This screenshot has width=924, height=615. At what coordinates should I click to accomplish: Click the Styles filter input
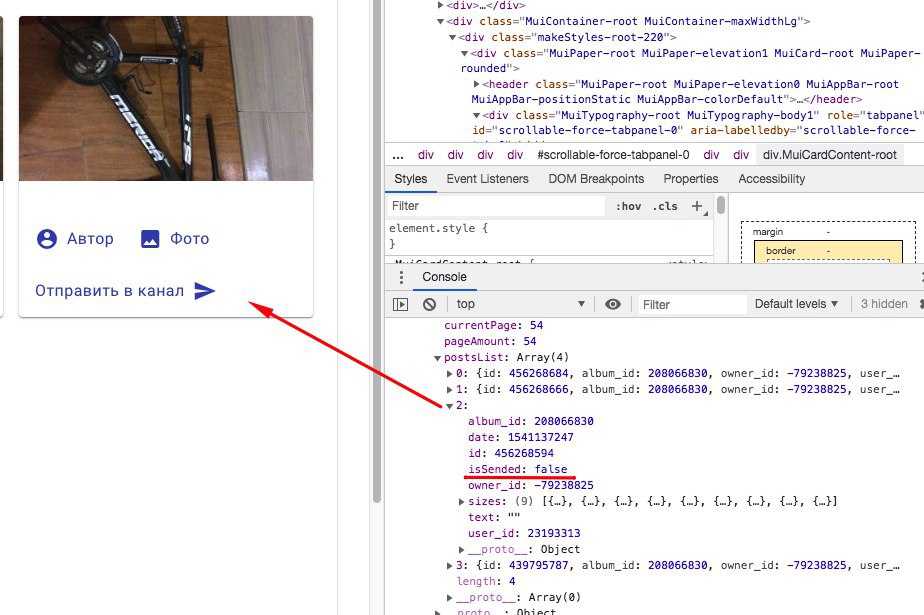(496, 206)
